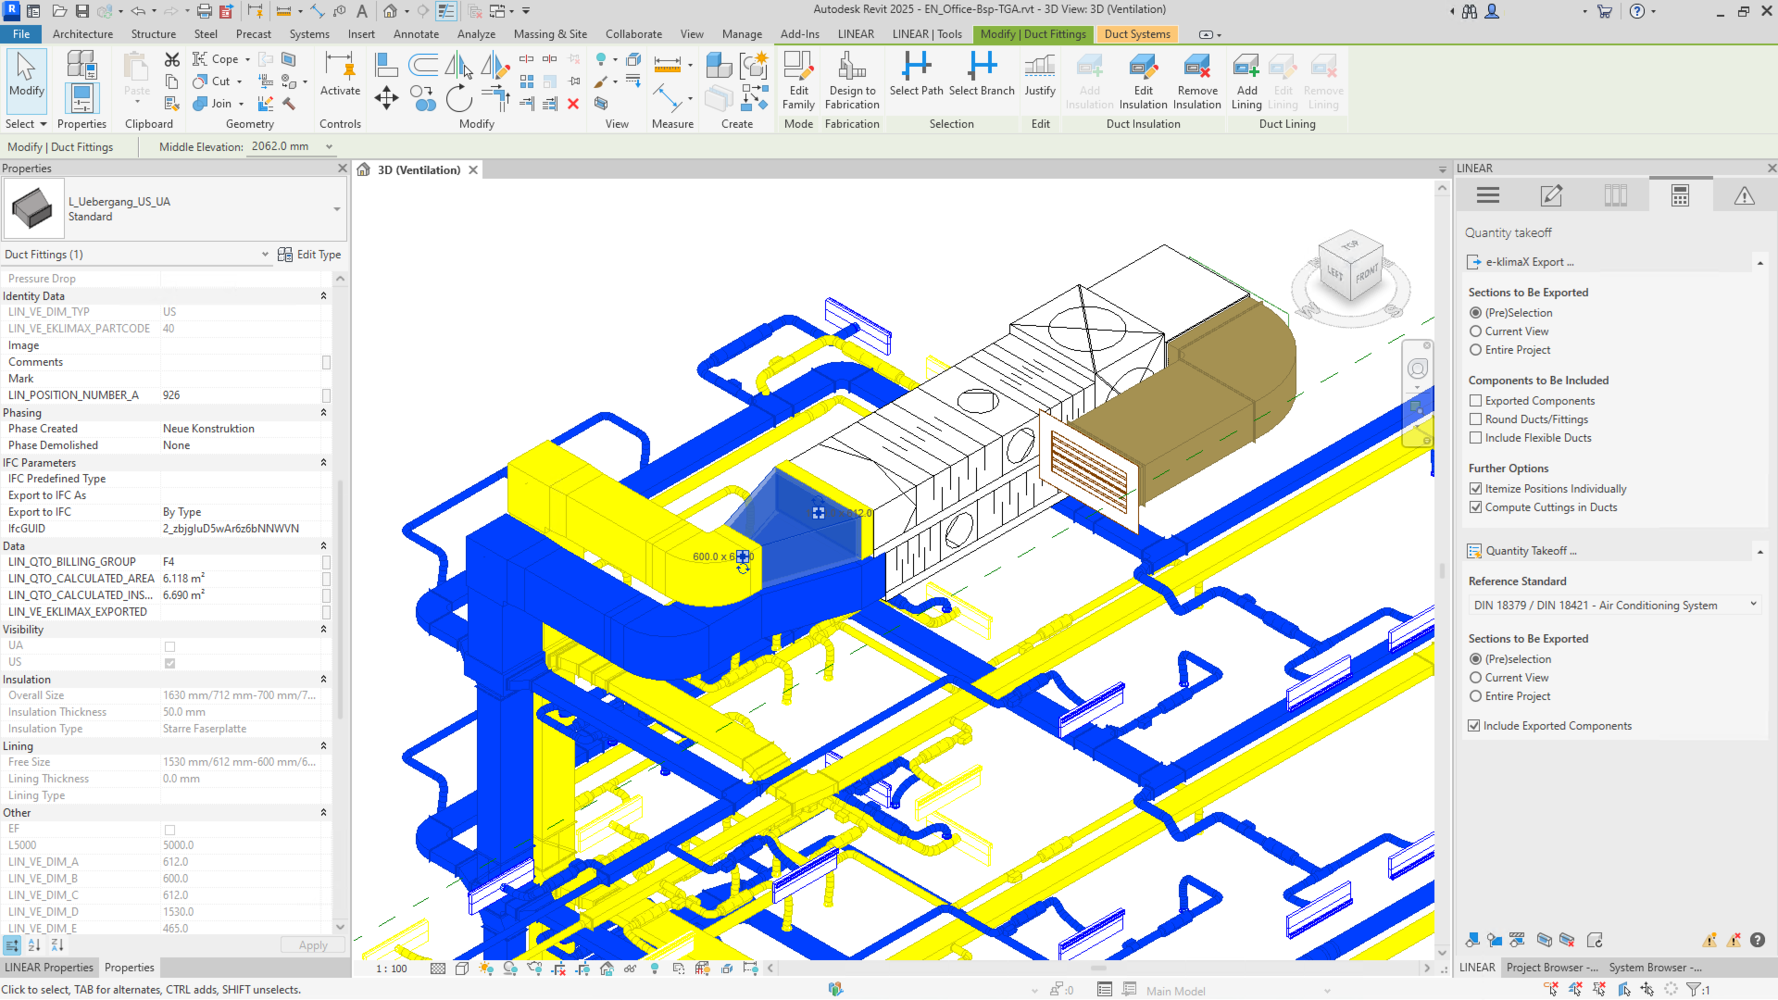The width and height of the screenshot is (1778, 1000).
Task: Open the Reference Standard dropdown
Action: click(x=1613, y=606)
